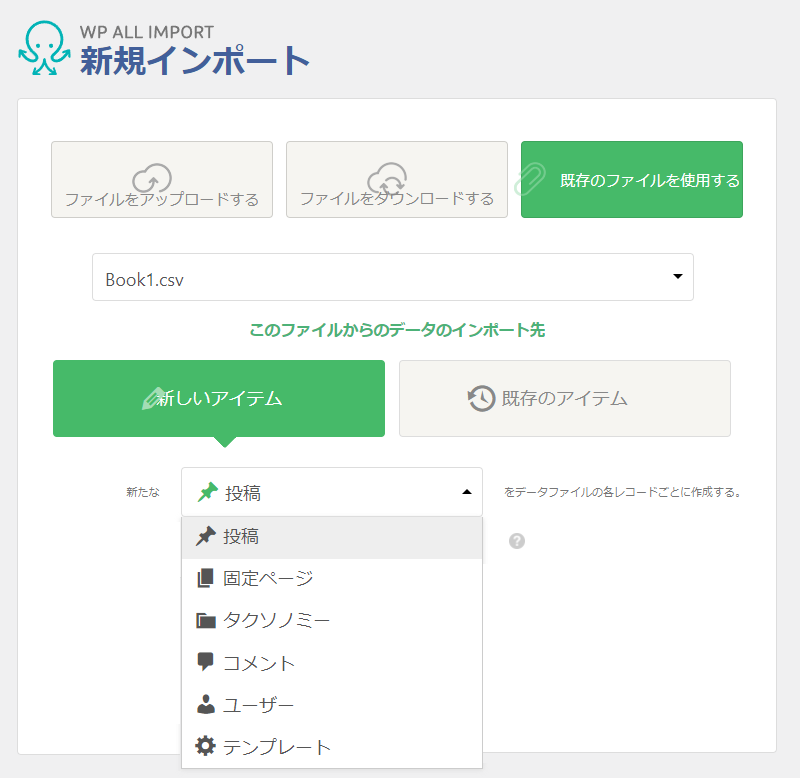This screenshot has height=778, width=800.
Task: Click the person icon beside ユーザー
Action: [206, 705]
